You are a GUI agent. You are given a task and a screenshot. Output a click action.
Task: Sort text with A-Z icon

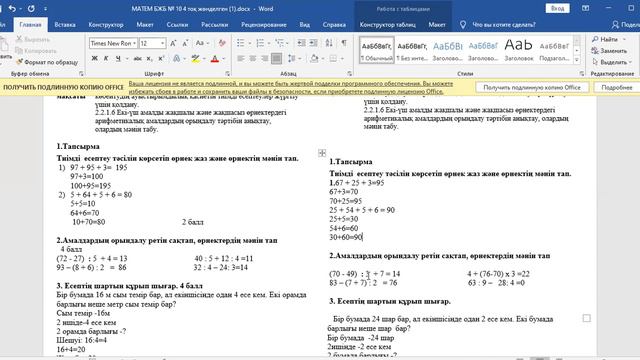tap(329, 43)
